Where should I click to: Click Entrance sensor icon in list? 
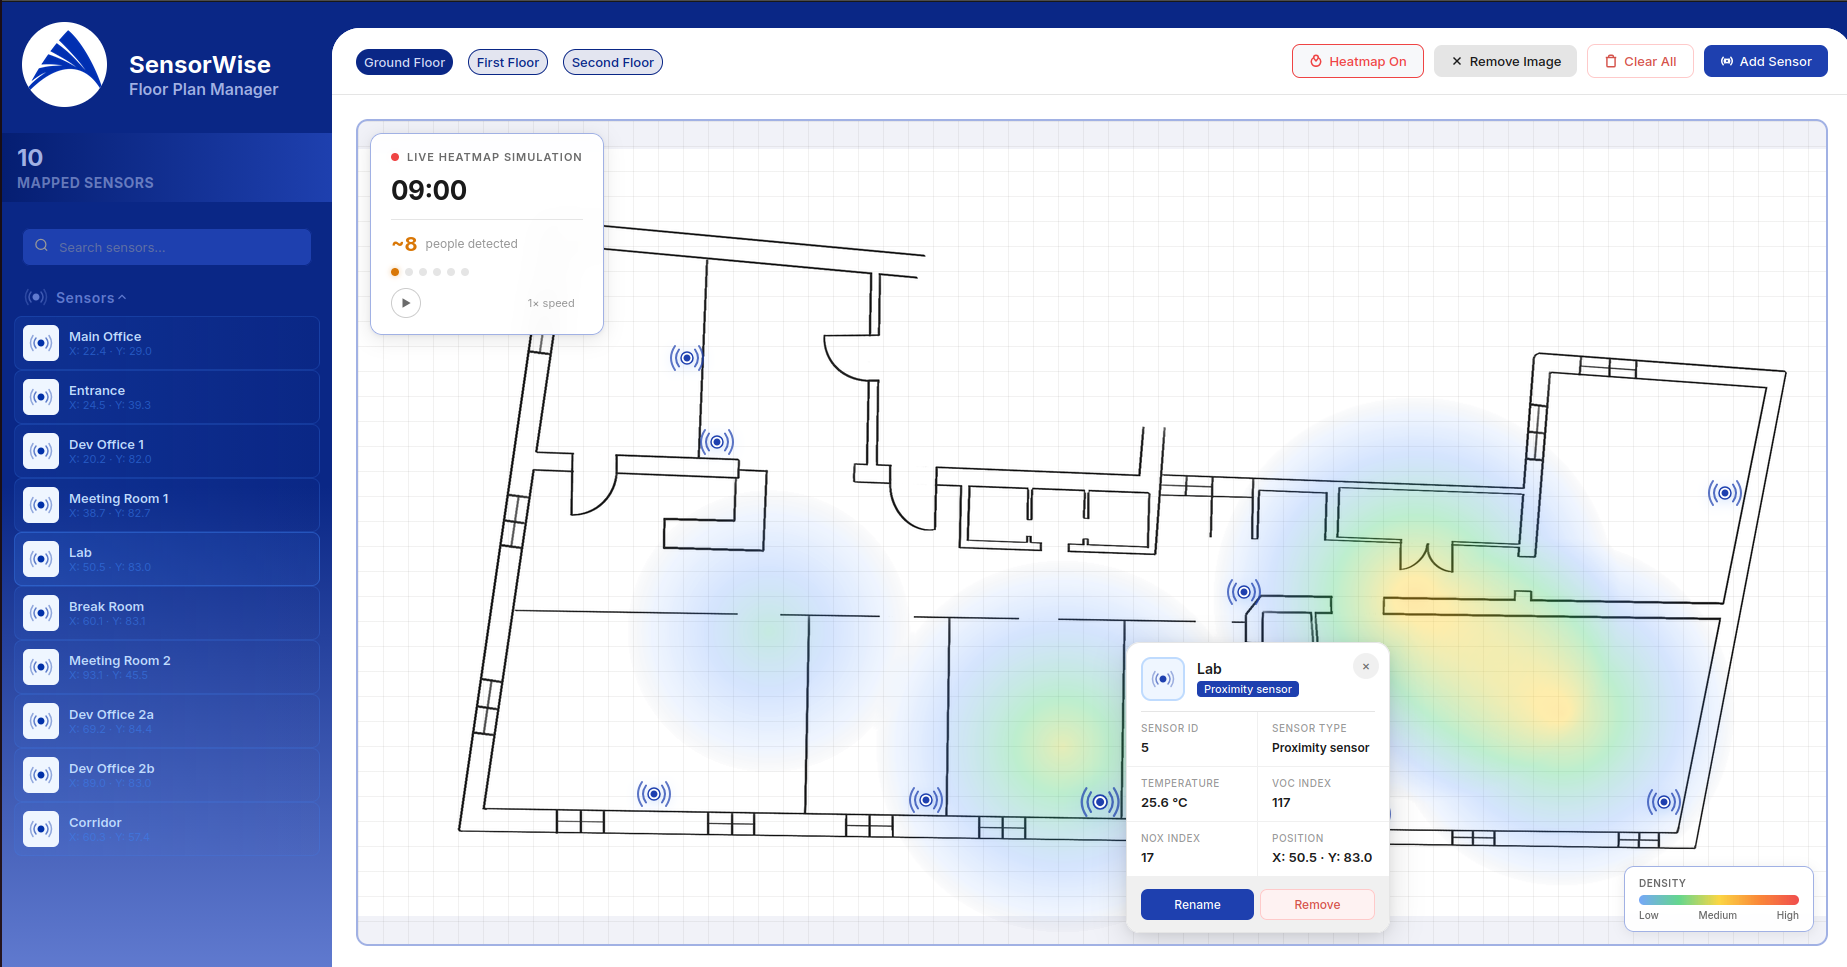(x=41, y=397)
